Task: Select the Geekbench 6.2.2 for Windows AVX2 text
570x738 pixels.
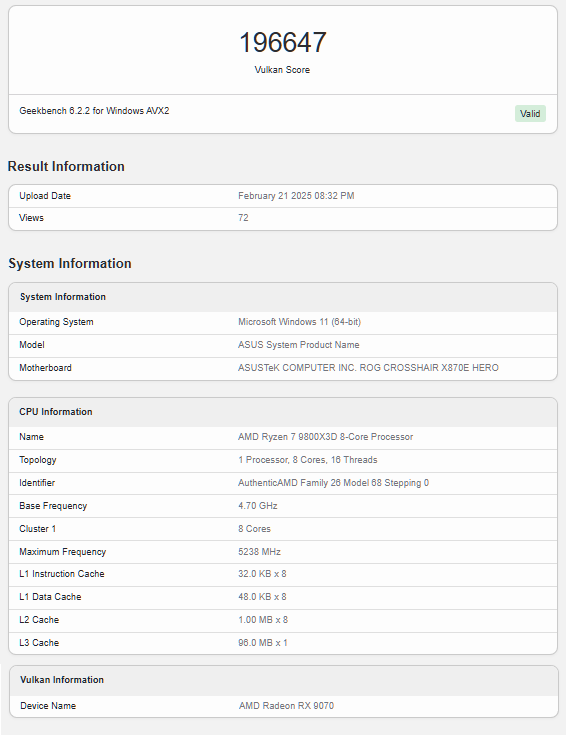Action: [x=94, y=111]
